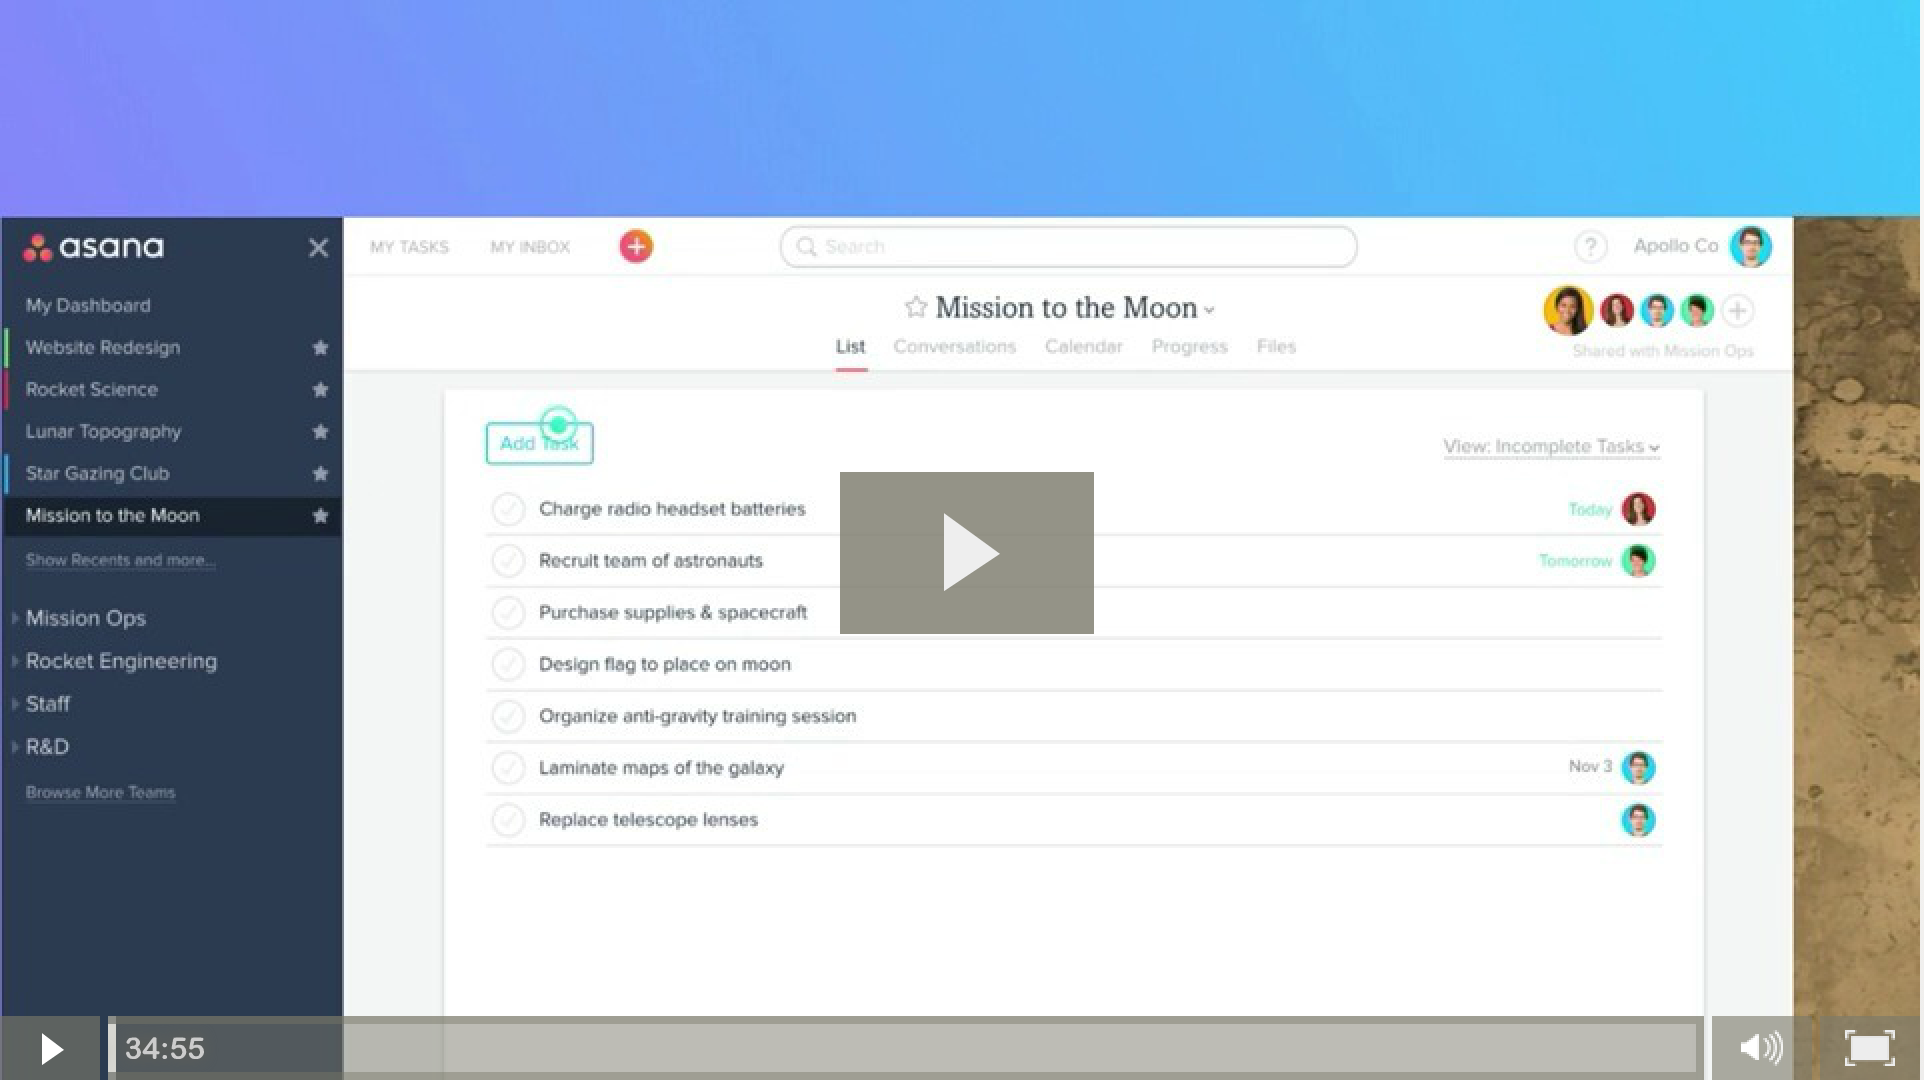Click the Apollo Co profile avatar
Viewport: 1924px width, 1080px height.
(x=1750, y=247)
